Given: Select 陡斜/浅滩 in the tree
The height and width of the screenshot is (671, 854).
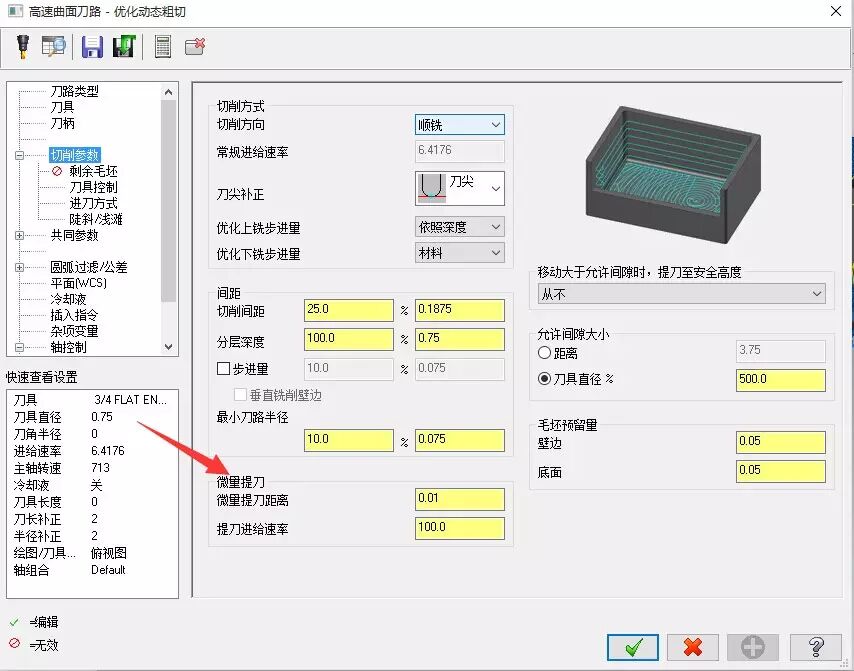Looking at the screenshot, I should [x=96, y=219].
